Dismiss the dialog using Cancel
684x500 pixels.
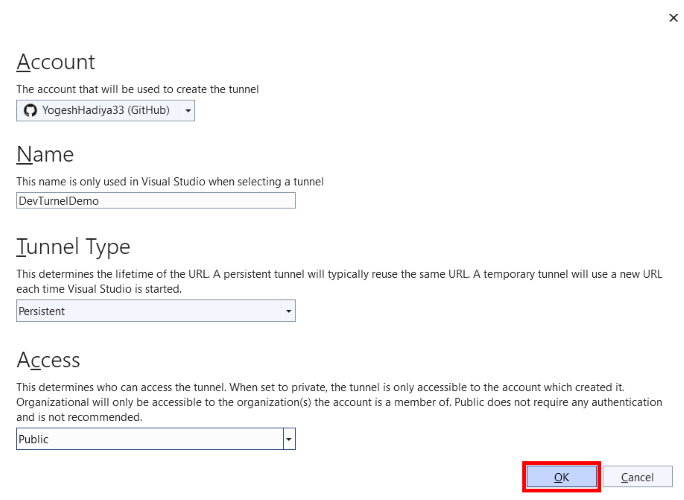[637, 477]
